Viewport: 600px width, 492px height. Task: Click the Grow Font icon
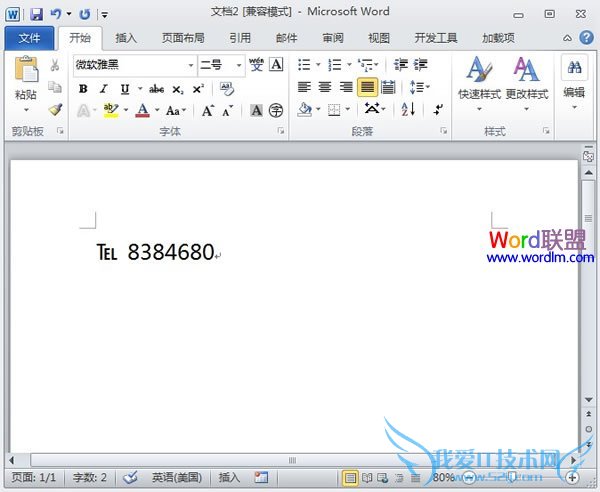207,110
